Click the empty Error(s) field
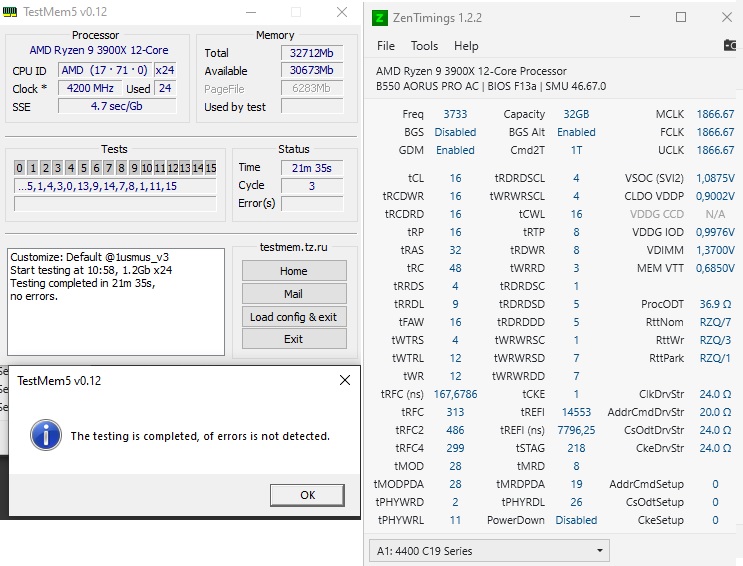Viewport: 743px width, 566px height. tap(312, 203)
